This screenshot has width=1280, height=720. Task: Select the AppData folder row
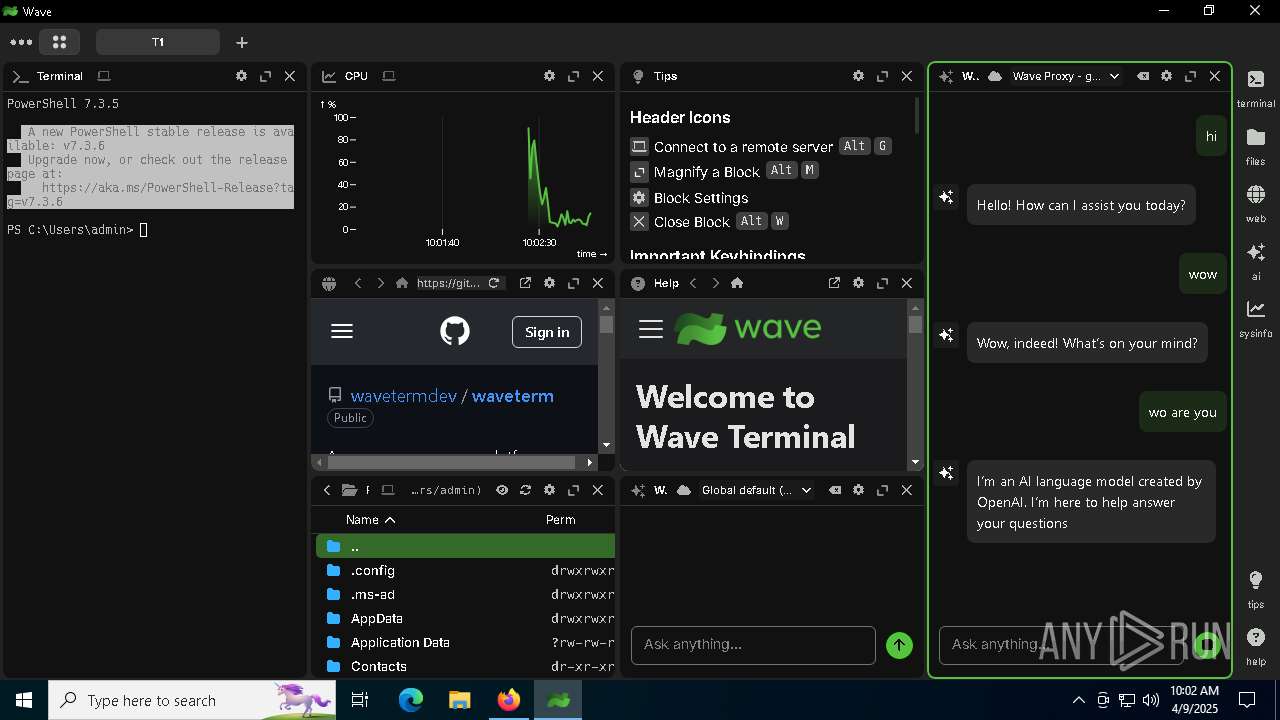(x=465, y=618)
